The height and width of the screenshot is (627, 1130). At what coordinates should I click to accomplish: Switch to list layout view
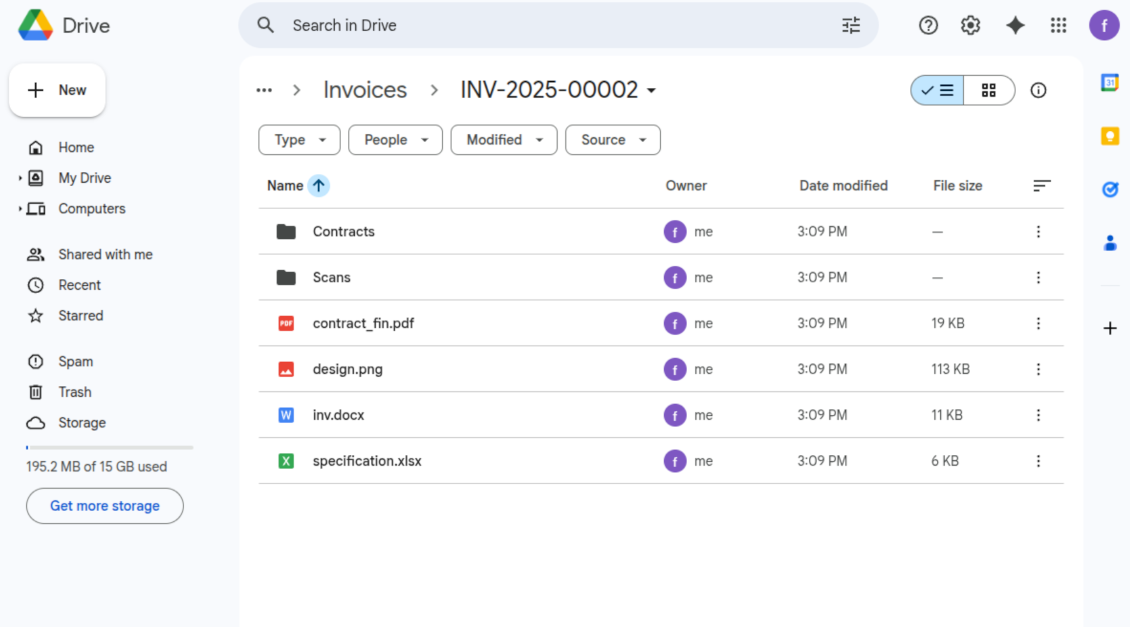click(x=938, y=90)
